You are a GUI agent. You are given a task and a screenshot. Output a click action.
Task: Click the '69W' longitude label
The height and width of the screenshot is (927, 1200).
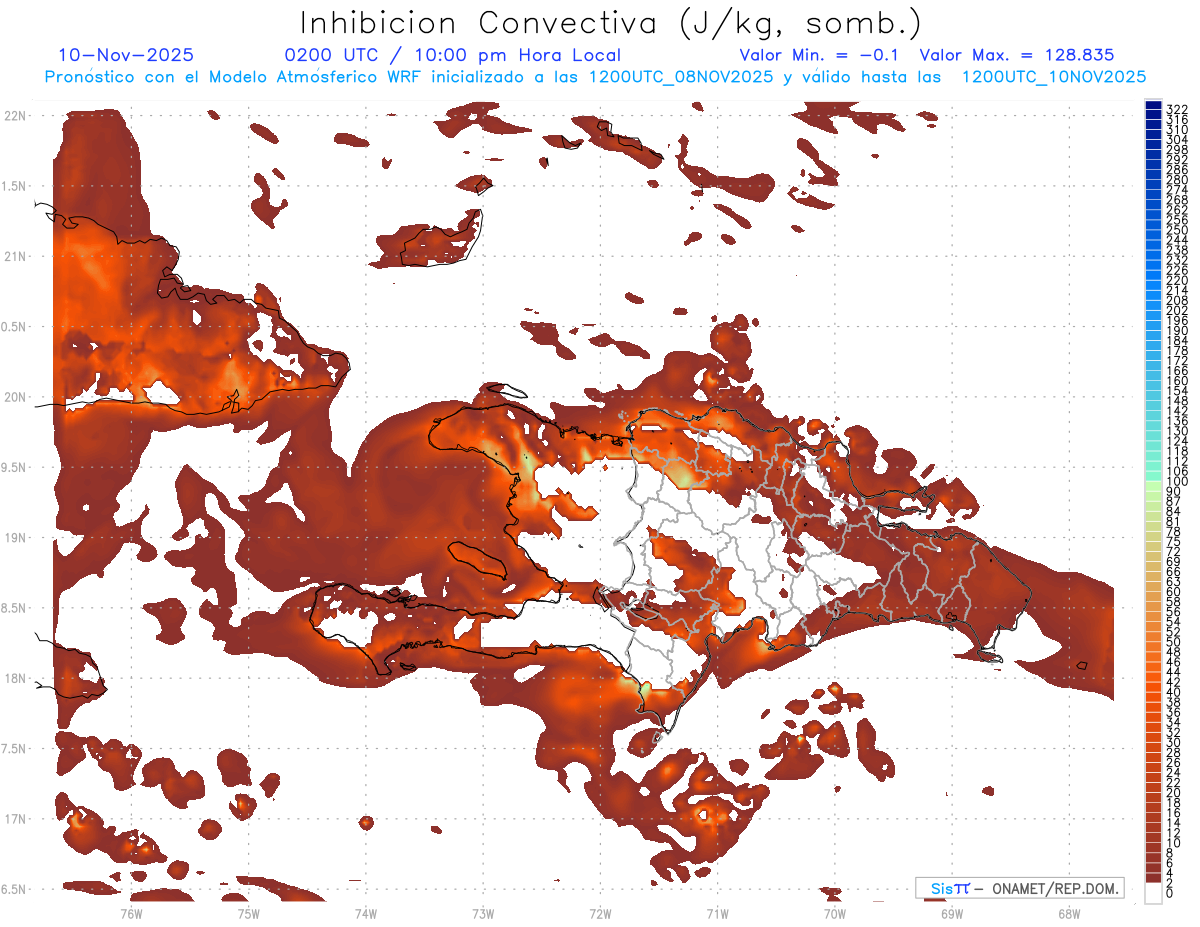click(x=952, y=913)
